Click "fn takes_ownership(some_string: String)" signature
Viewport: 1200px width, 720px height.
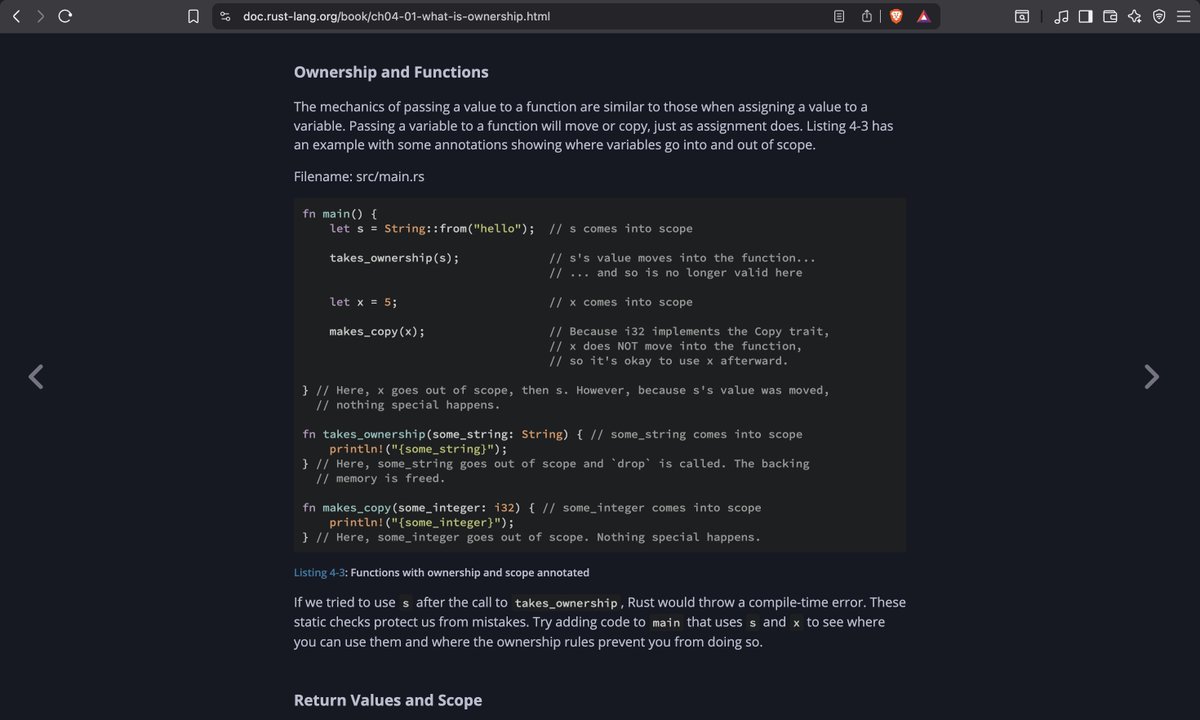[434, 434]
